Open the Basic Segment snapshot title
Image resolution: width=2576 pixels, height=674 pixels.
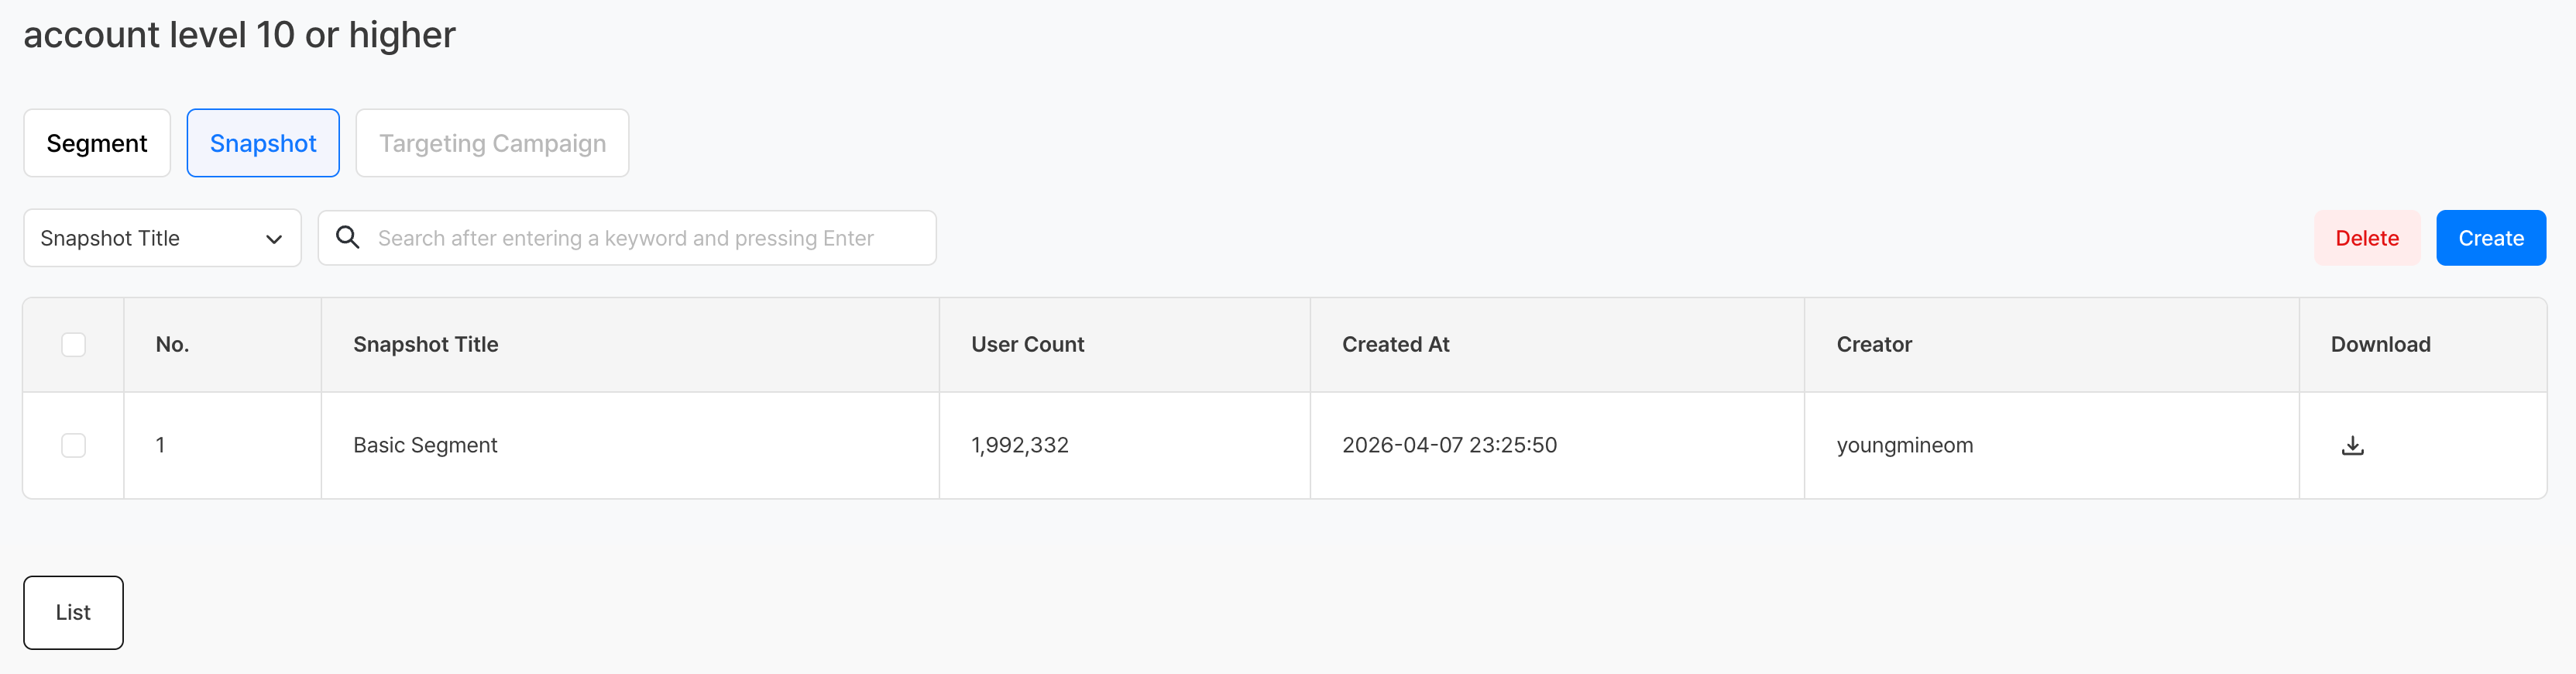425,446
